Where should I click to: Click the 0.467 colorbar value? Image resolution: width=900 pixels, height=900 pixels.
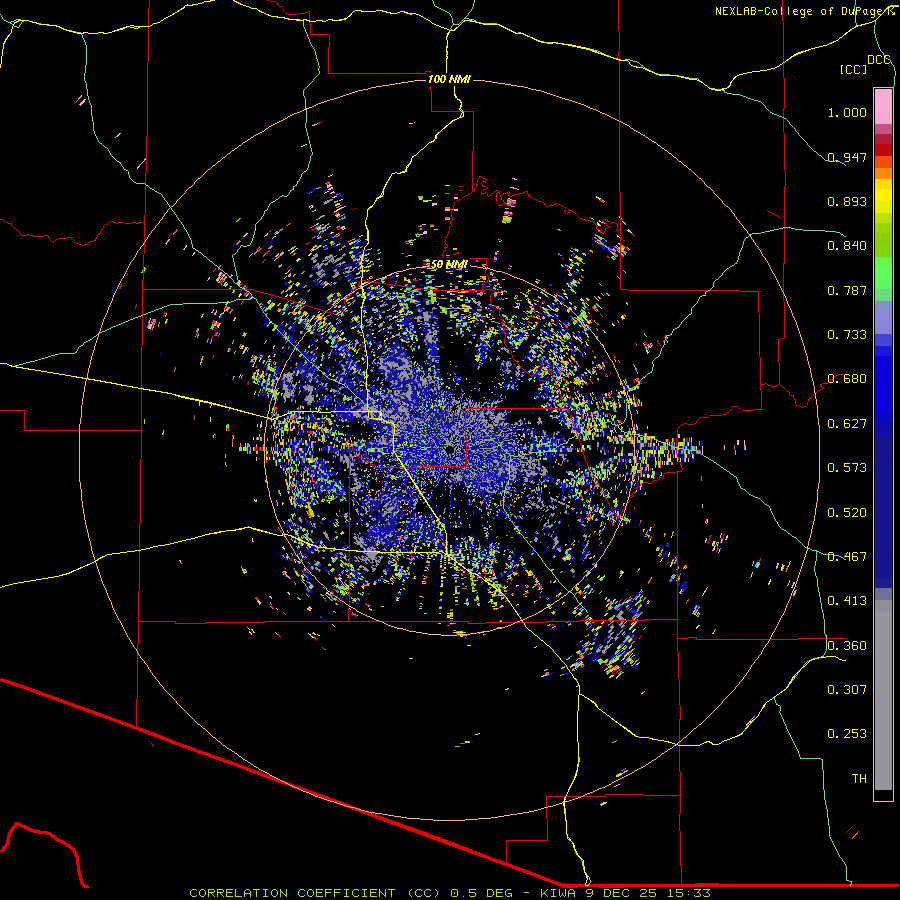tap(847, 557)
